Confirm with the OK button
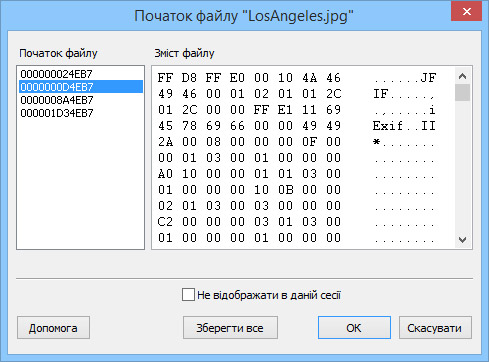Screen dimensions: 489x362 coord(354,328)
